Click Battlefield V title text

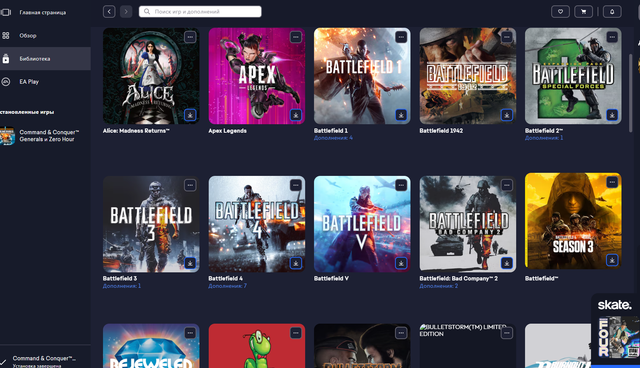pos(331,279)
